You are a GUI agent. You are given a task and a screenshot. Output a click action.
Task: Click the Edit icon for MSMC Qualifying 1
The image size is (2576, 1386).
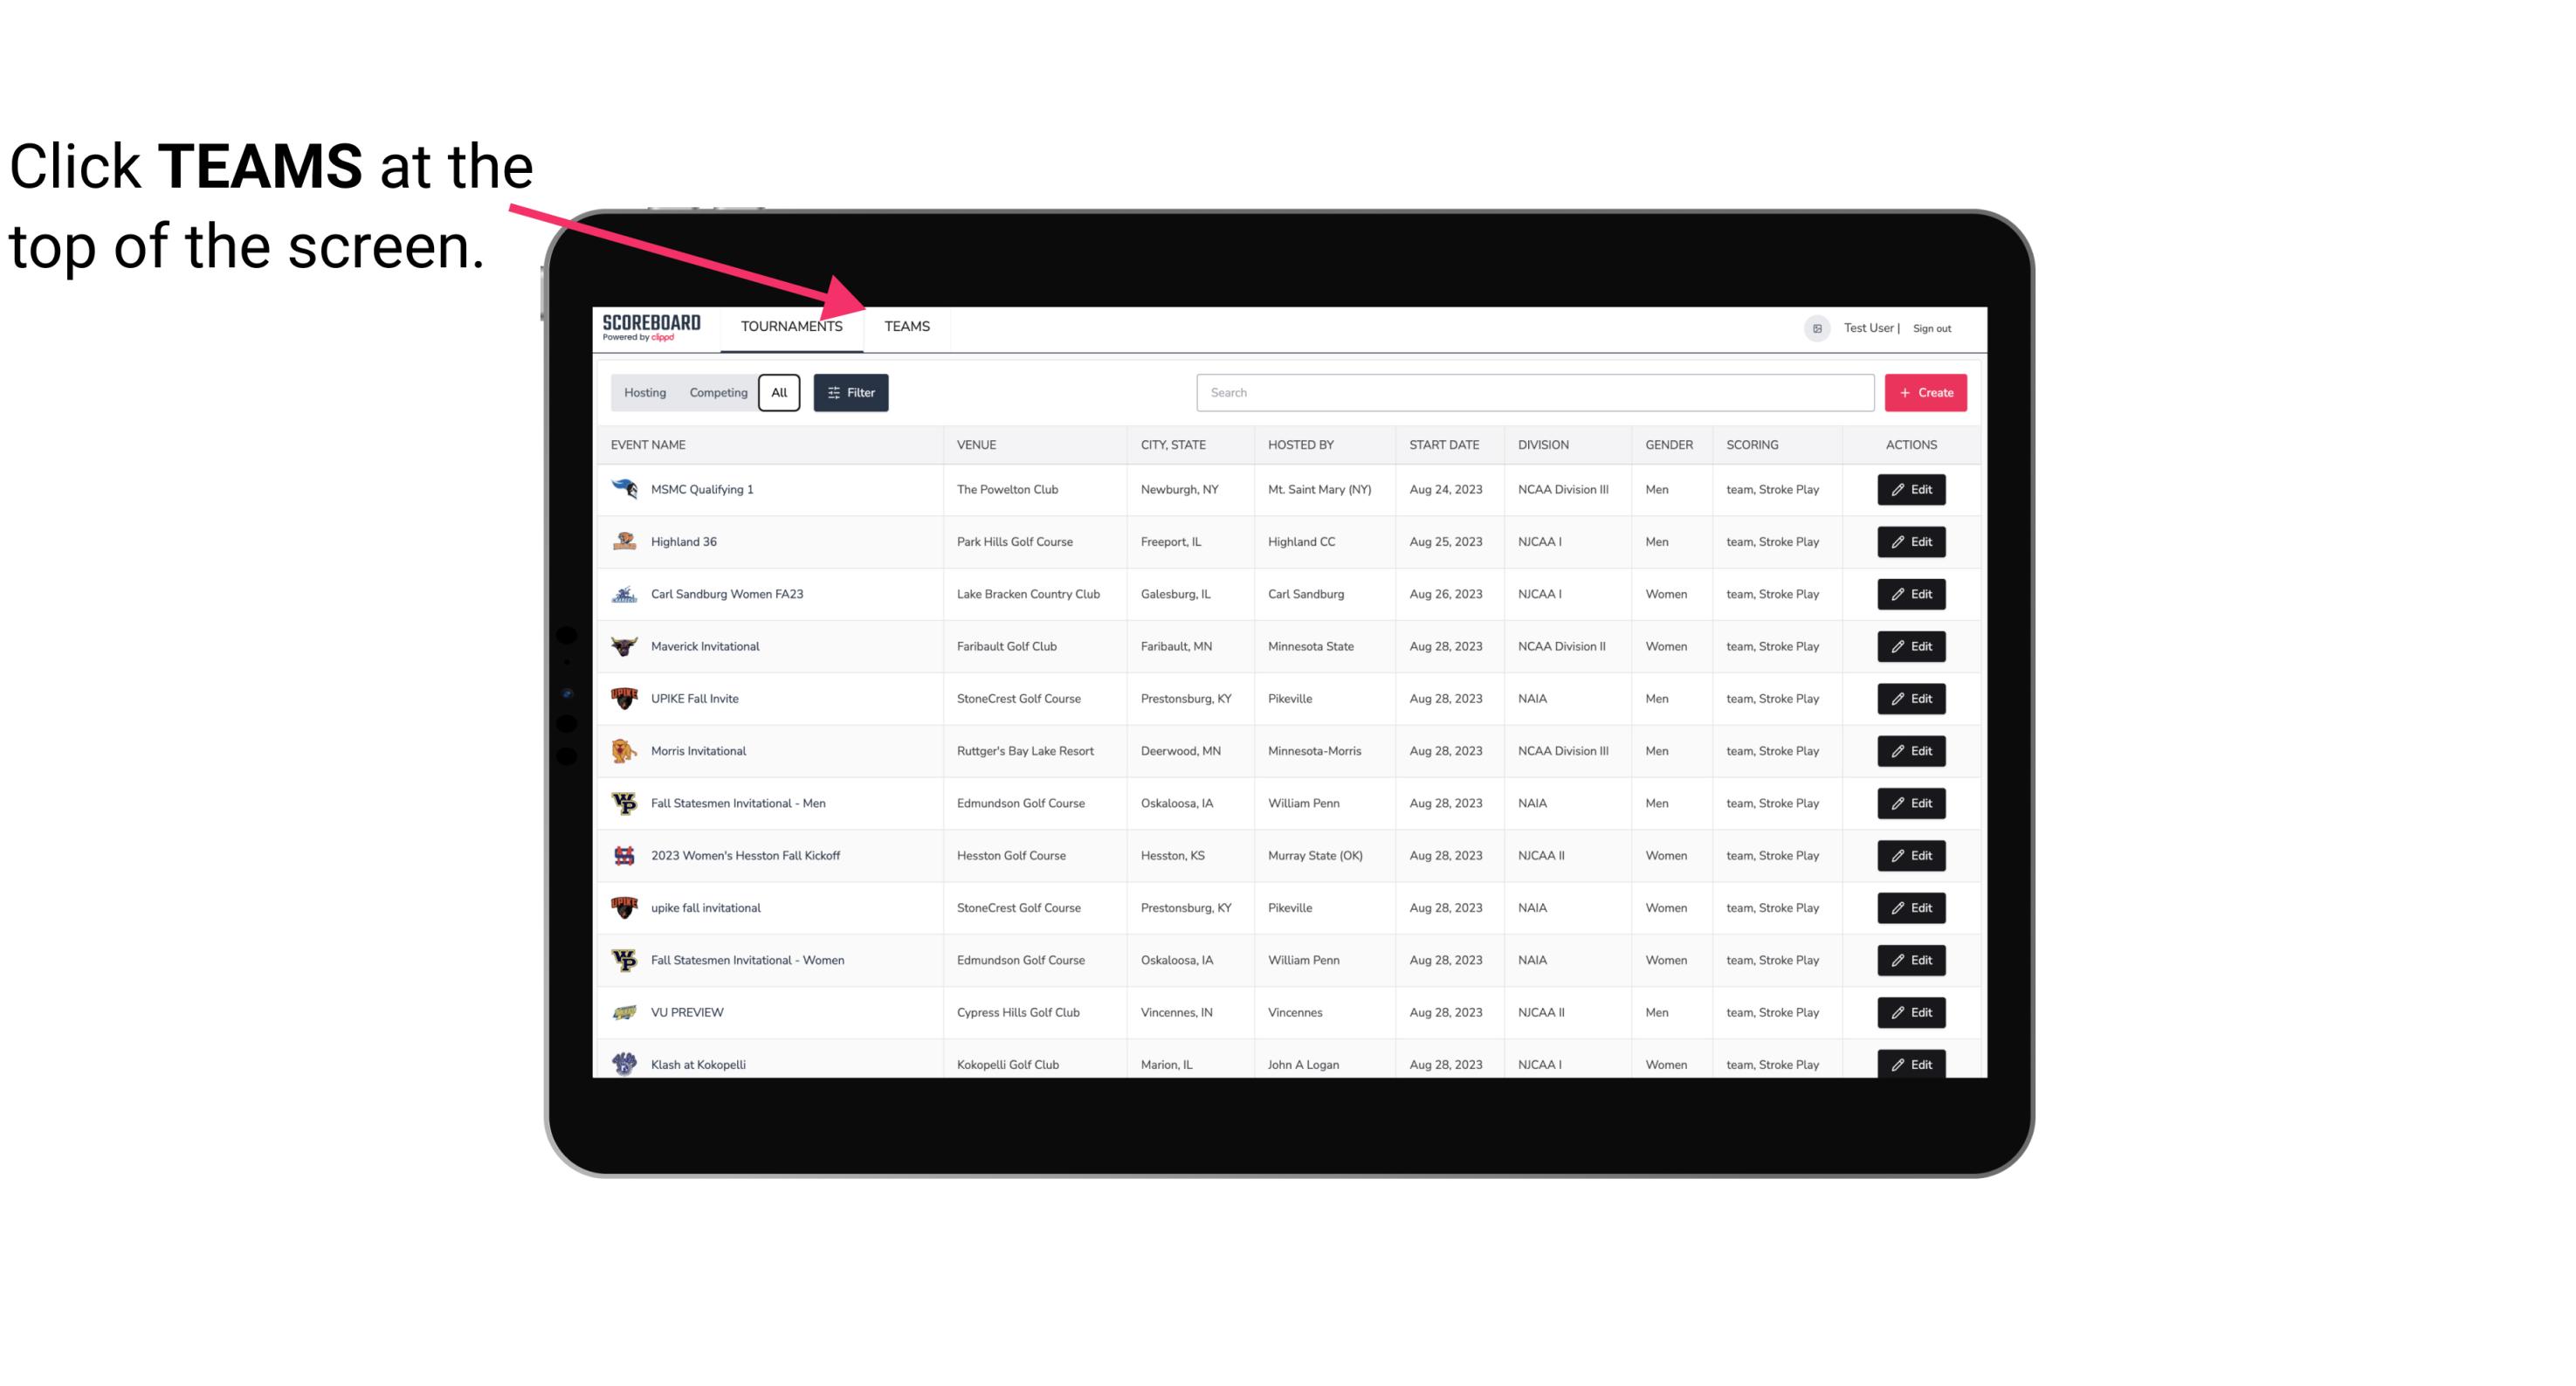click(x=1911, y=490)
